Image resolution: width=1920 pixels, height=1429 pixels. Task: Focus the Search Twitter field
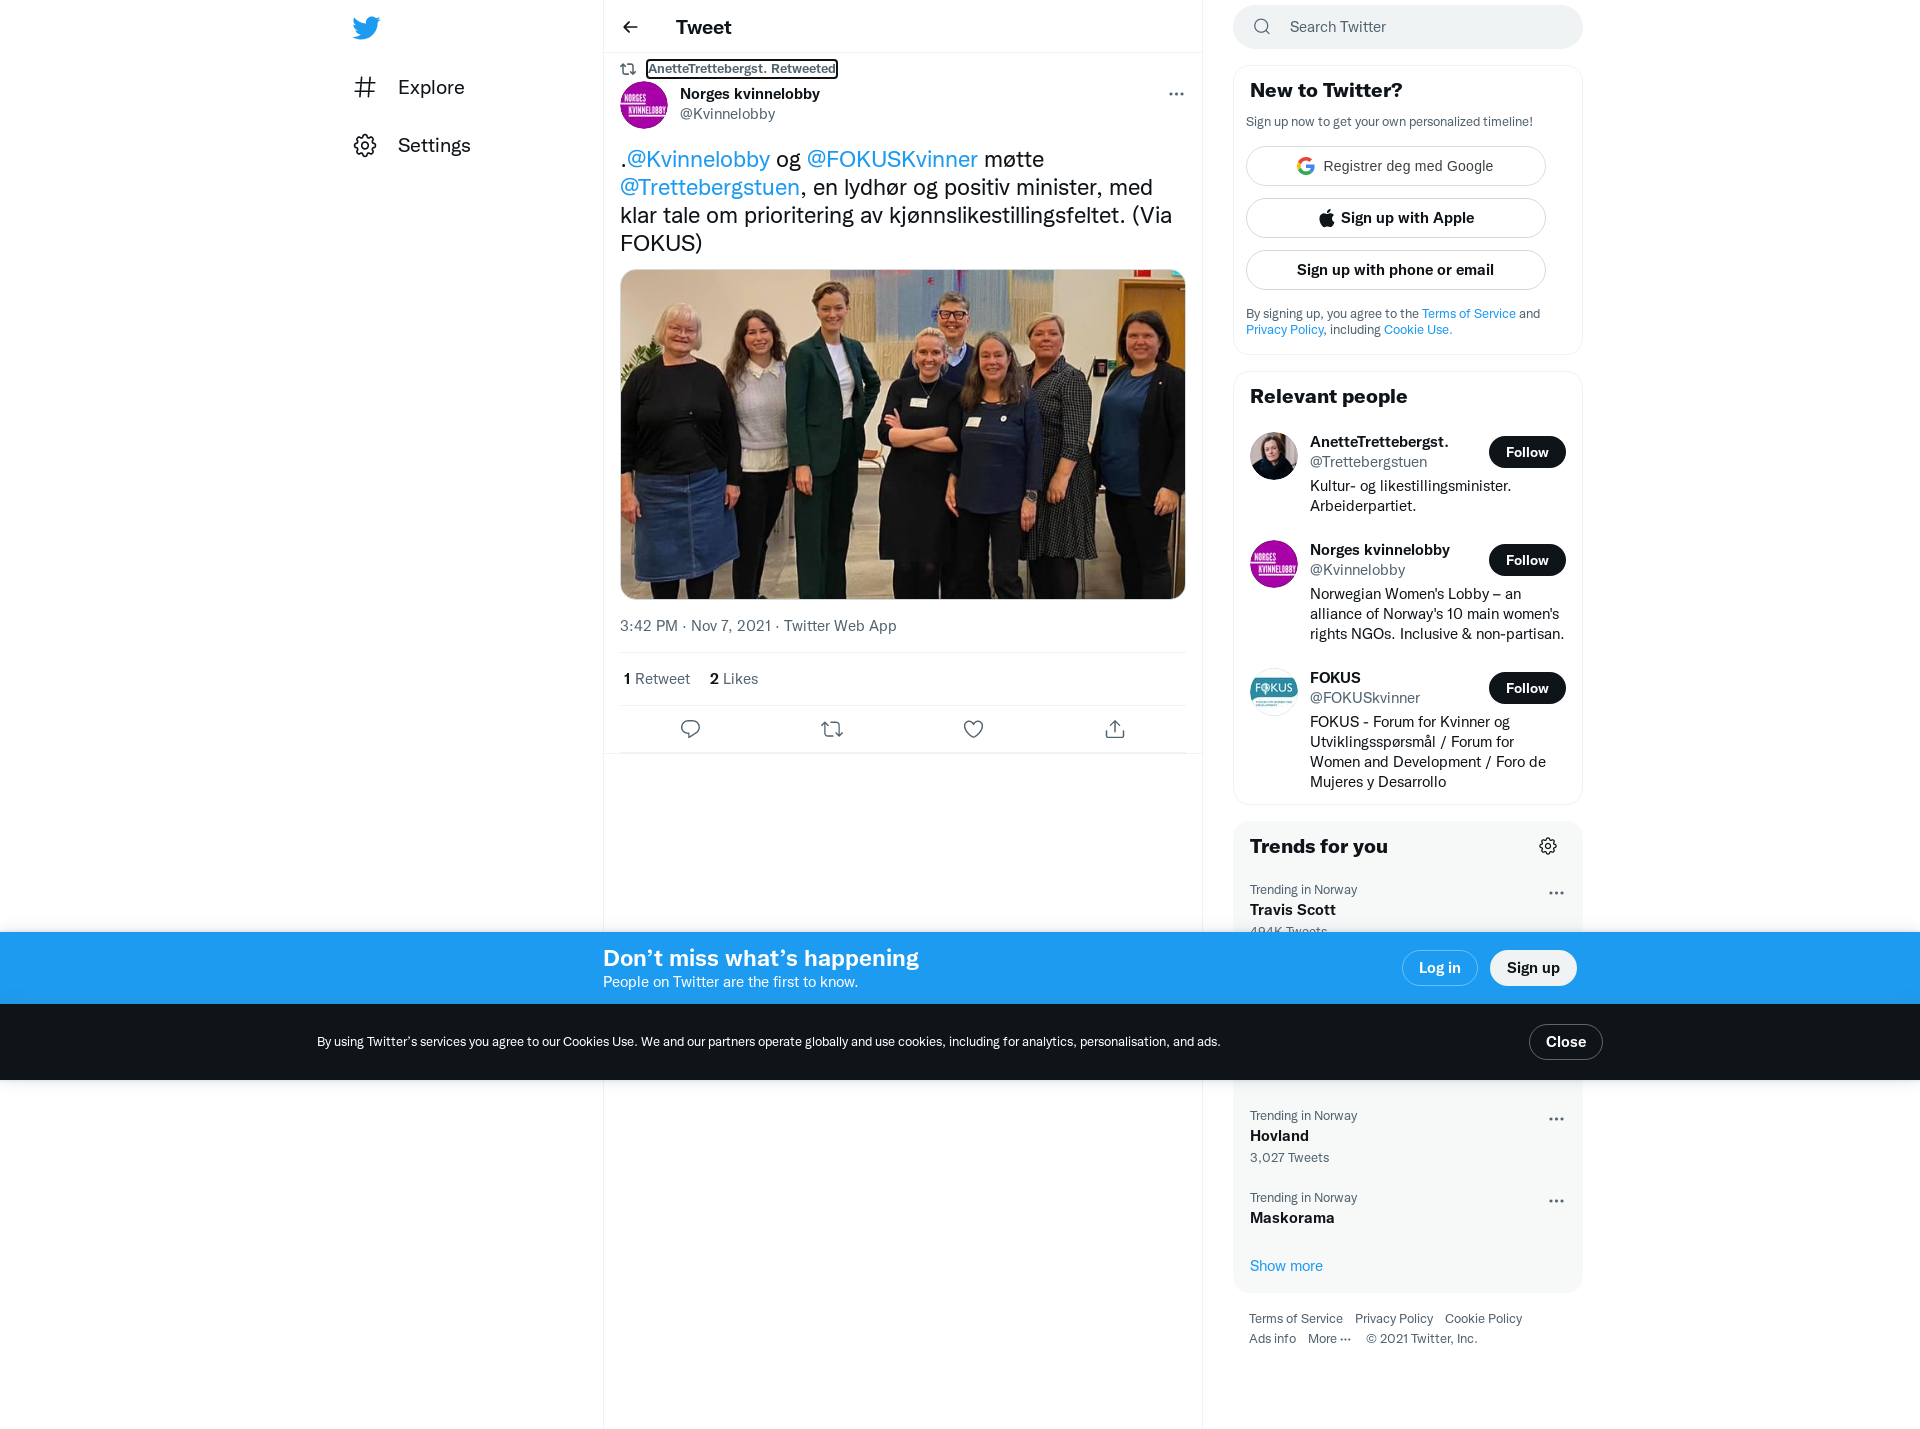pyautogui.click(x=1408, y=27)
